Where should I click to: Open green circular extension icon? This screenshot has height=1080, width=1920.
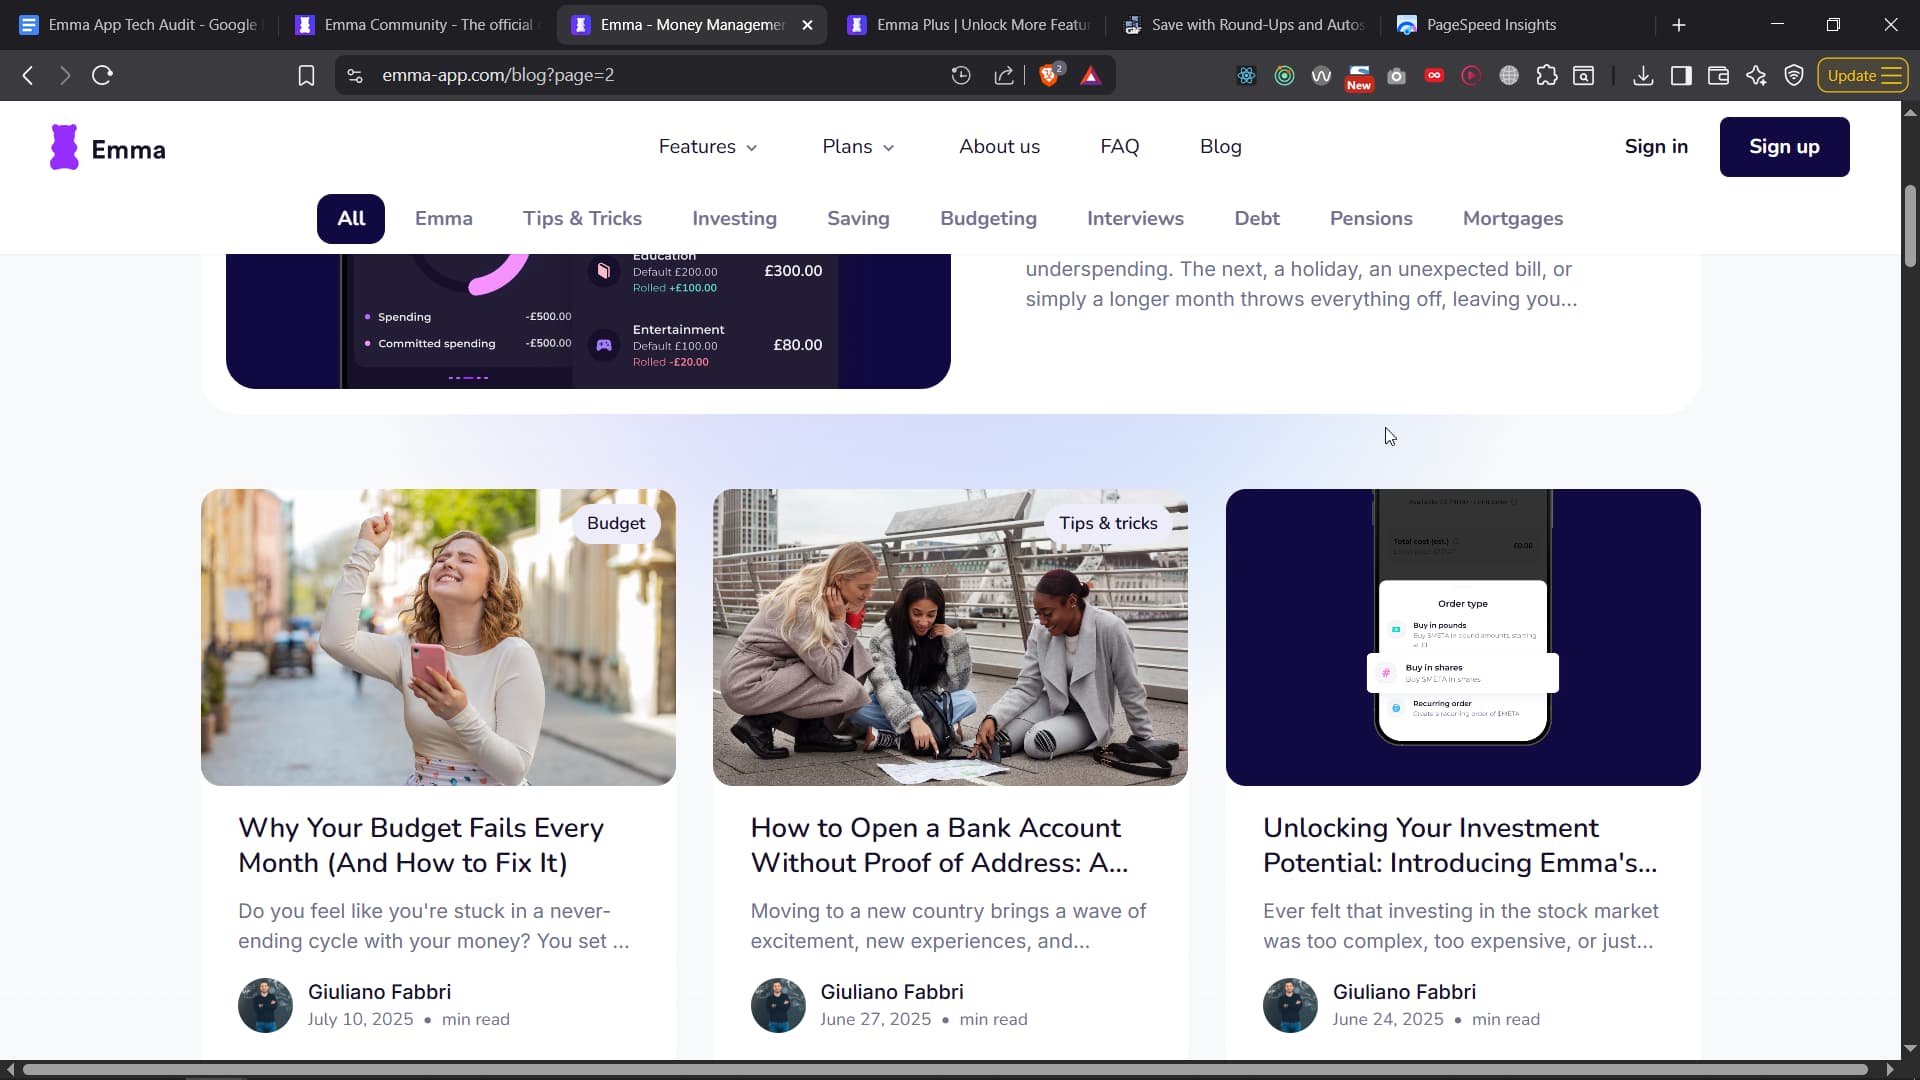pos(1284,76)
